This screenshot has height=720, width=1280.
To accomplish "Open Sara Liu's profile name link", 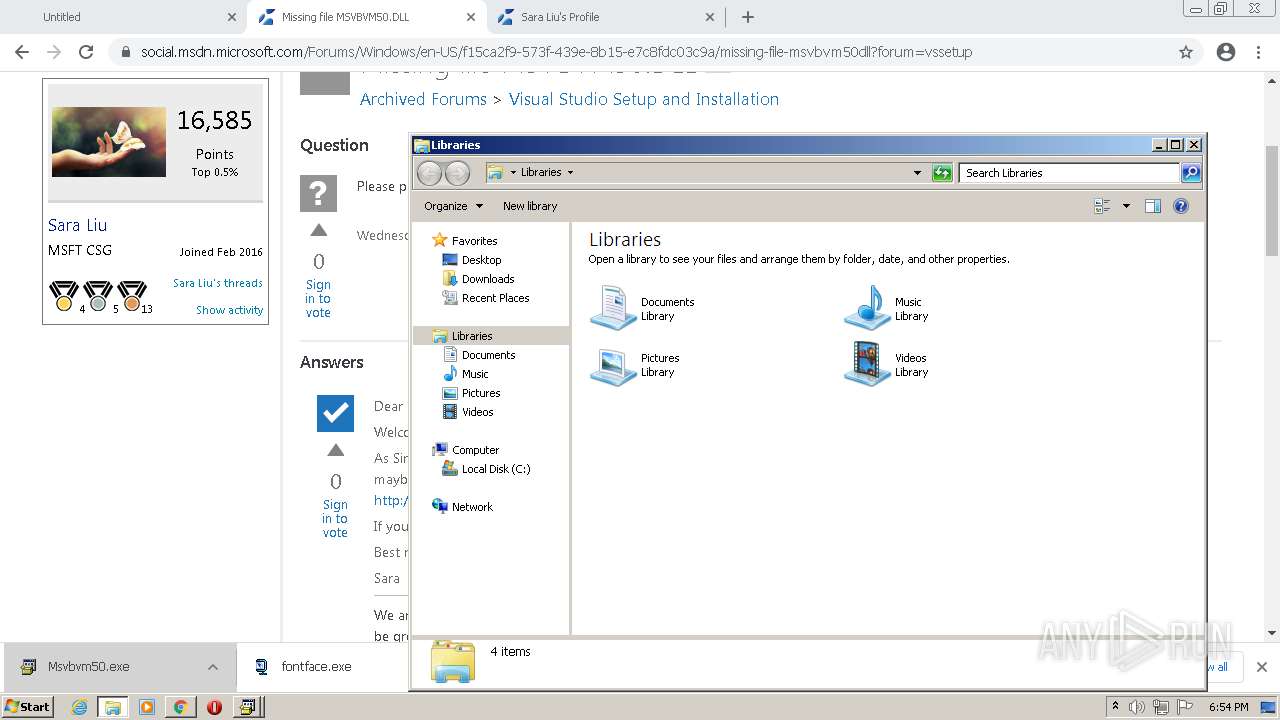I will 77,226.
